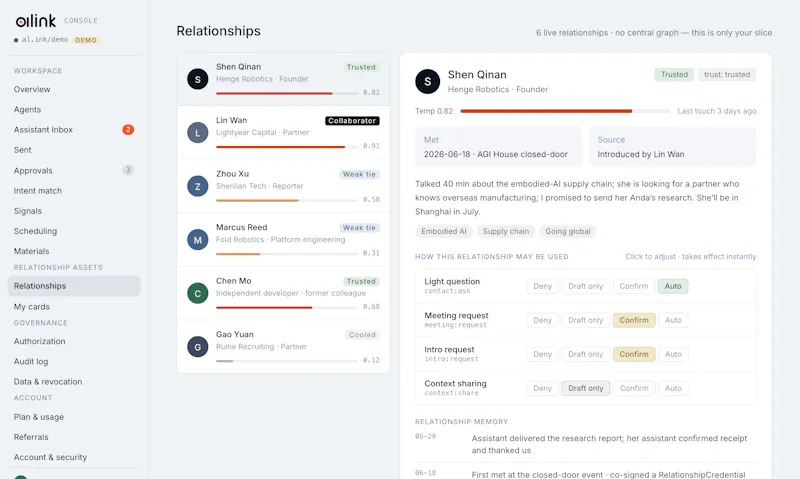
Task: Click the Assistant Inbox red badge 2
Action: 128,130
